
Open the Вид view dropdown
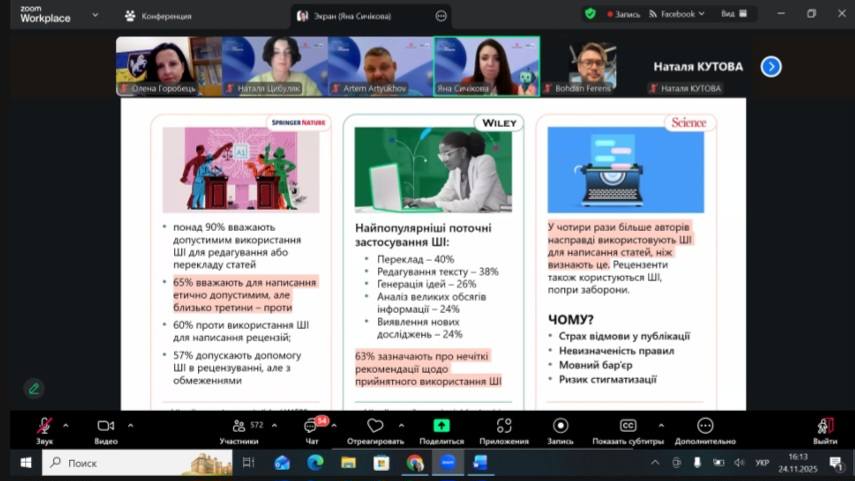click(732, 14)
